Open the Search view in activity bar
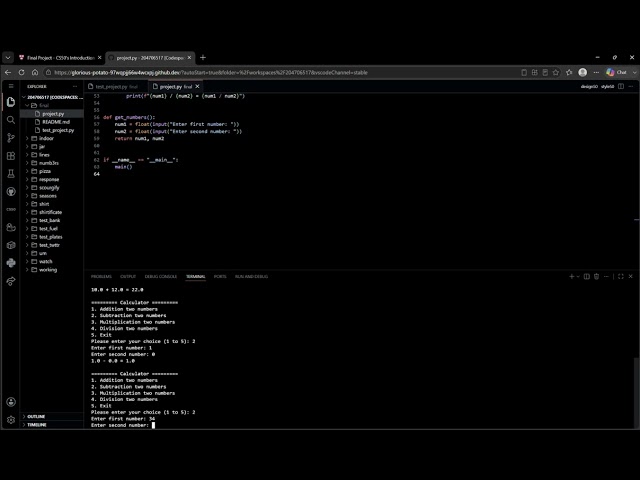Image resolution: width=640 pixels, height=480 pixels. point(11,120)
